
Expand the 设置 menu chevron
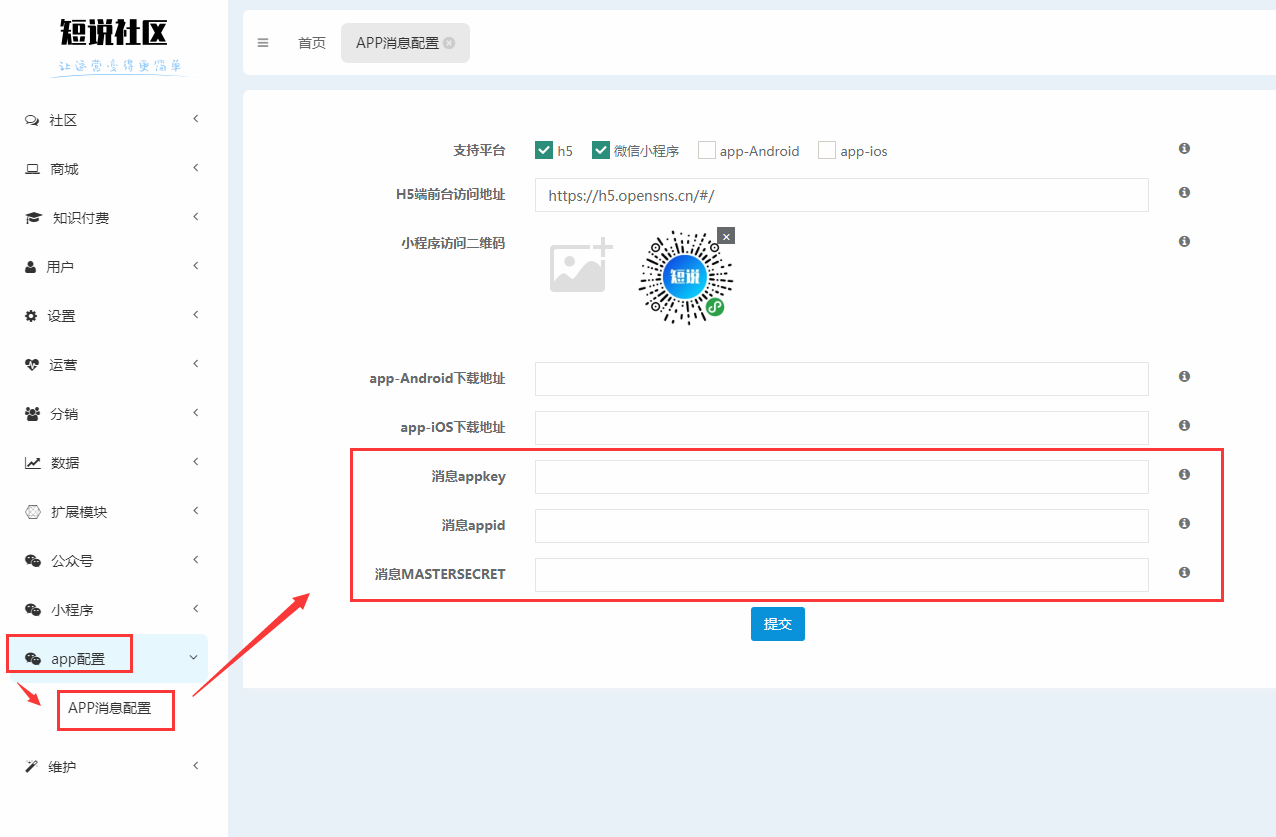196,315
